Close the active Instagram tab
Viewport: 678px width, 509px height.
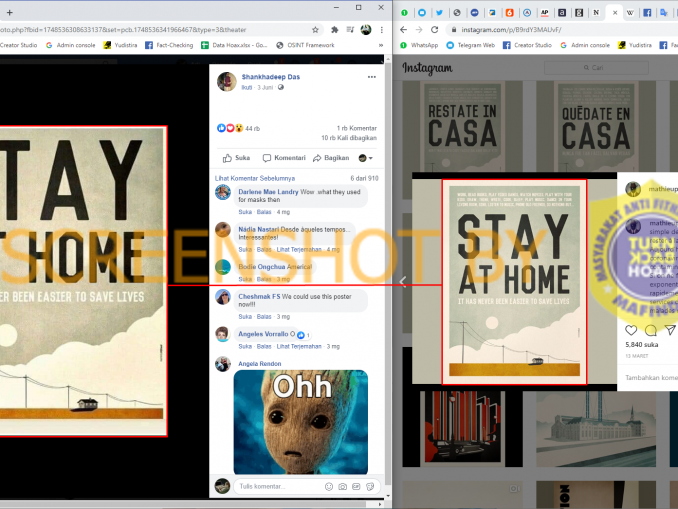(615, 13)
